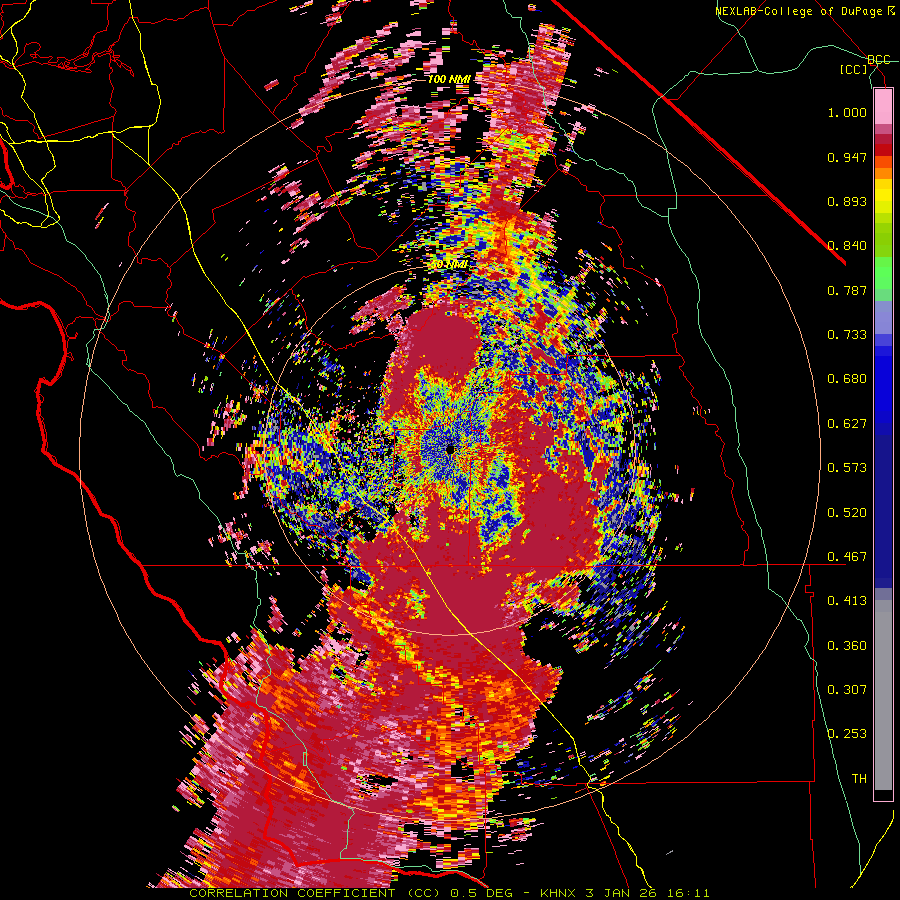Image resolution: width=900 pixels, height=900 pixels.
Task: Select the 0.893 legend value
Action: (847, 201)
